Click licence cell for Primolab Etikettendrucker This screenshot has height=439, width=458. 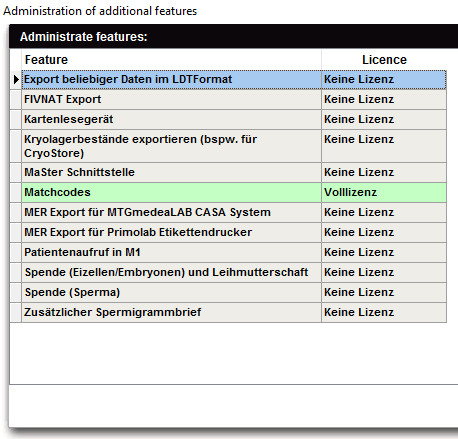point(384,232)
